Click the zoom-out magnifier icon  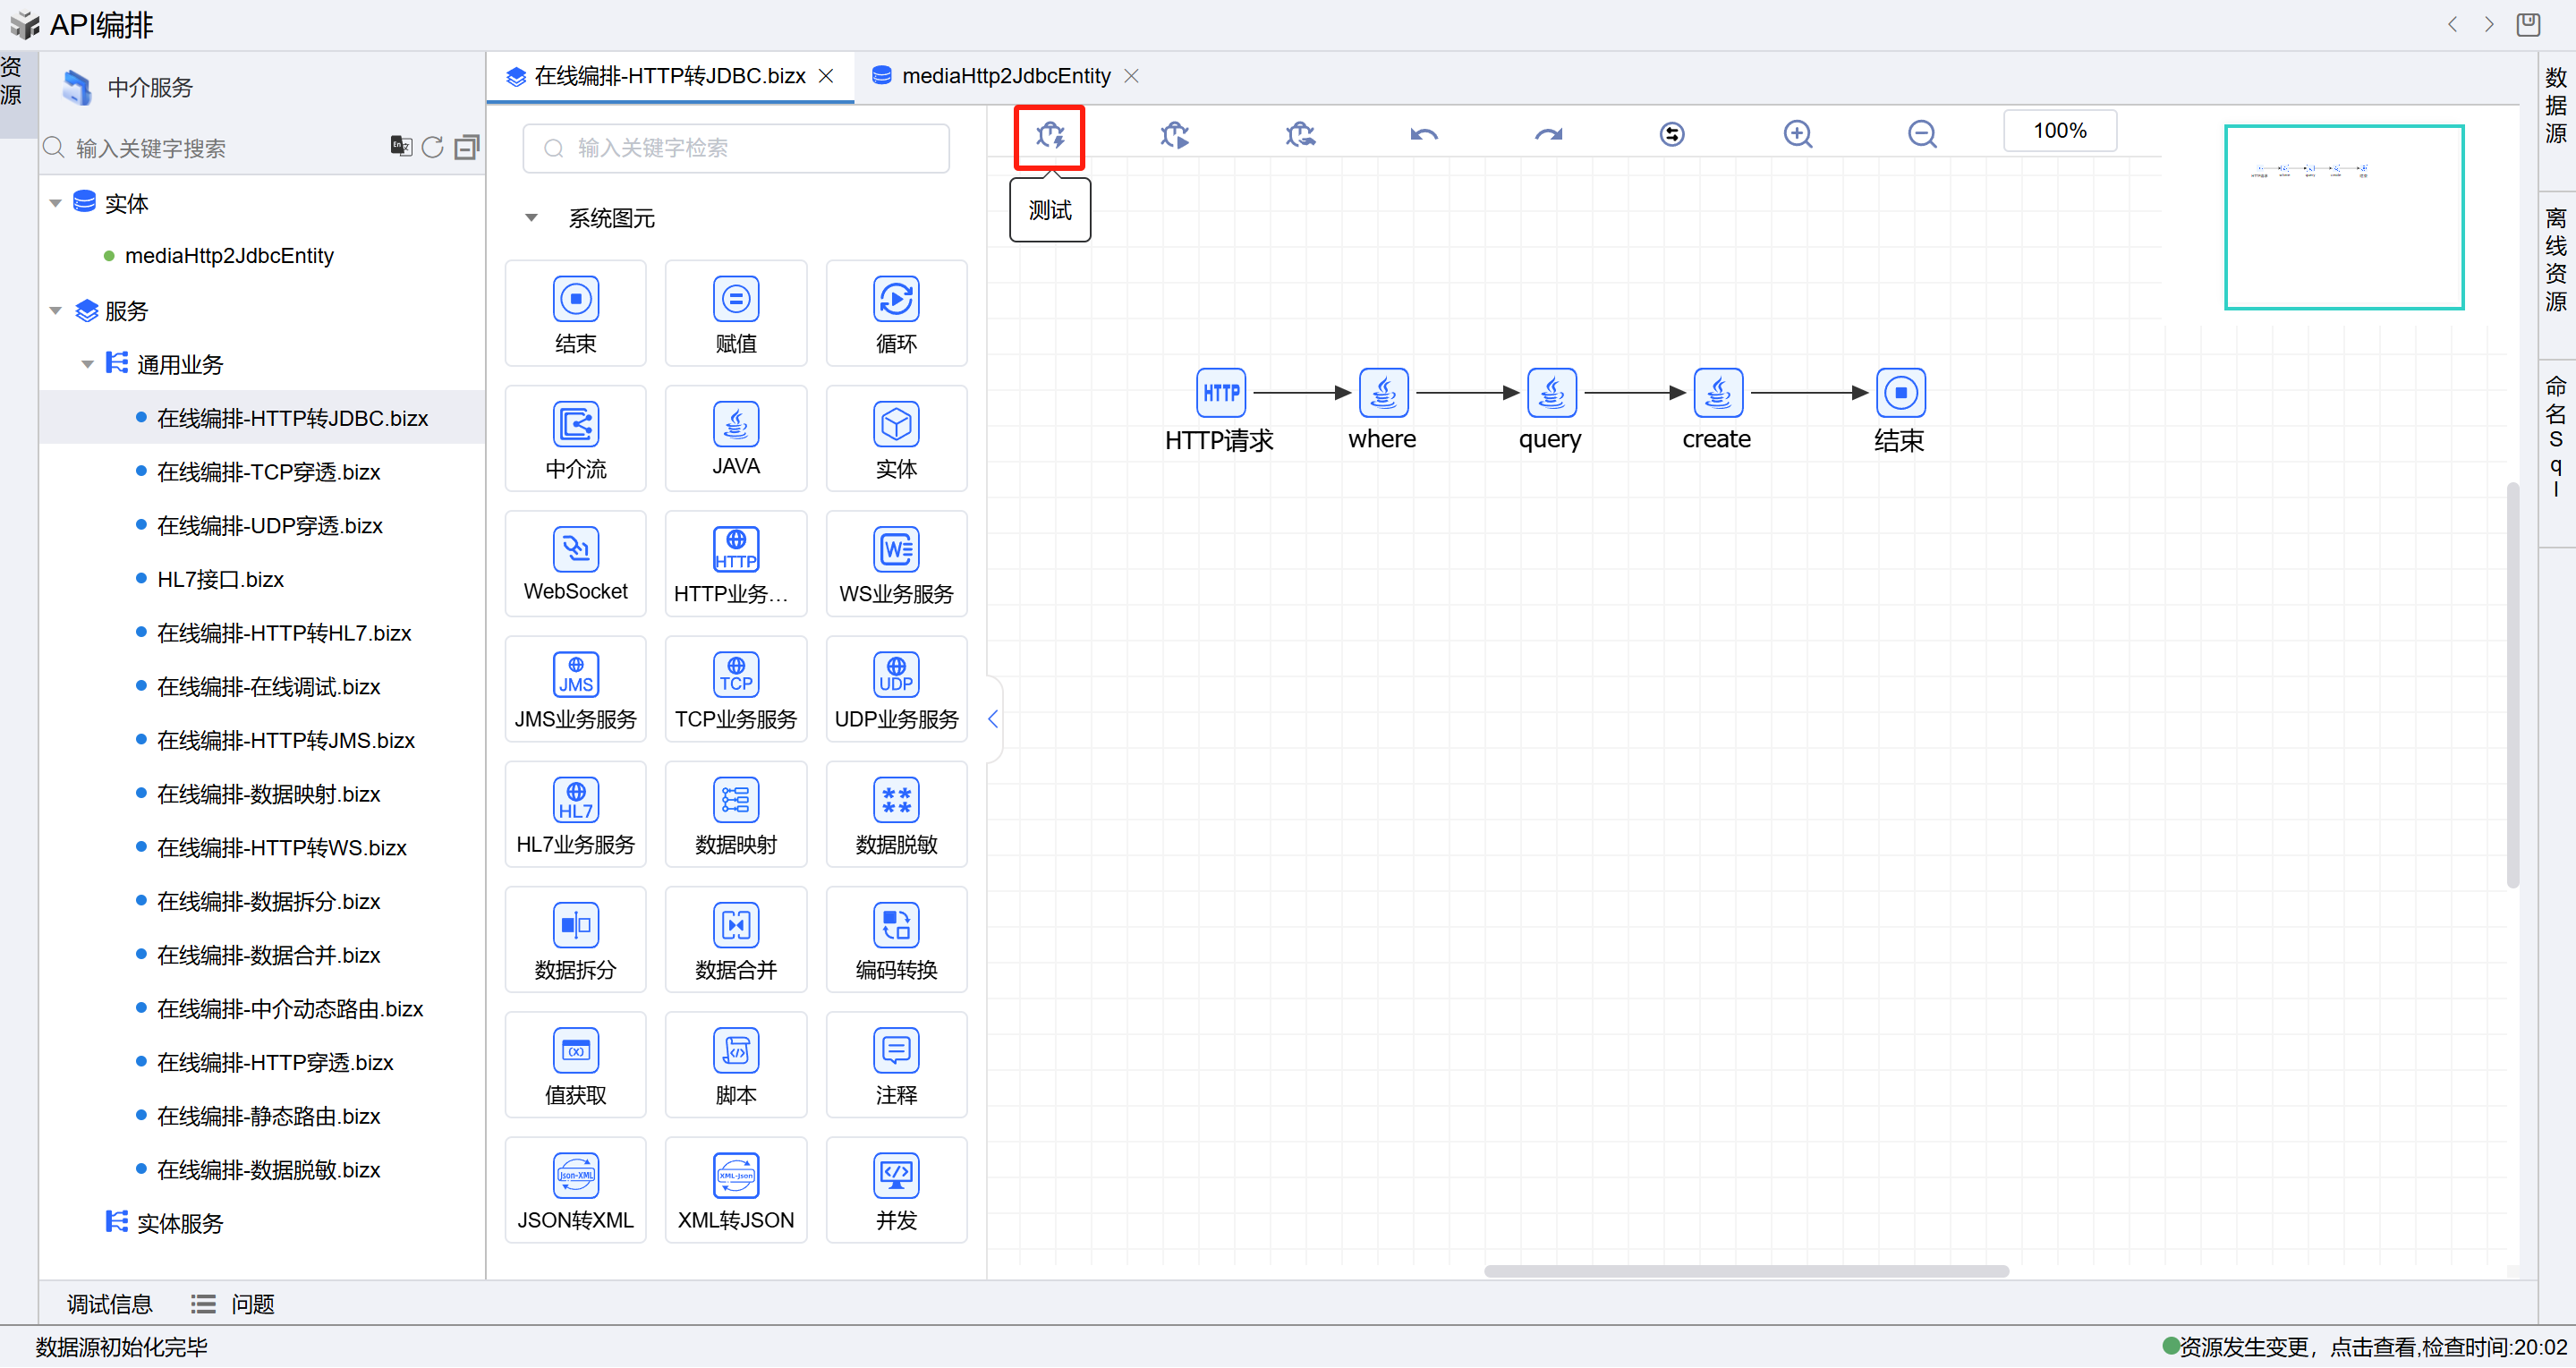coord(1921,134)
